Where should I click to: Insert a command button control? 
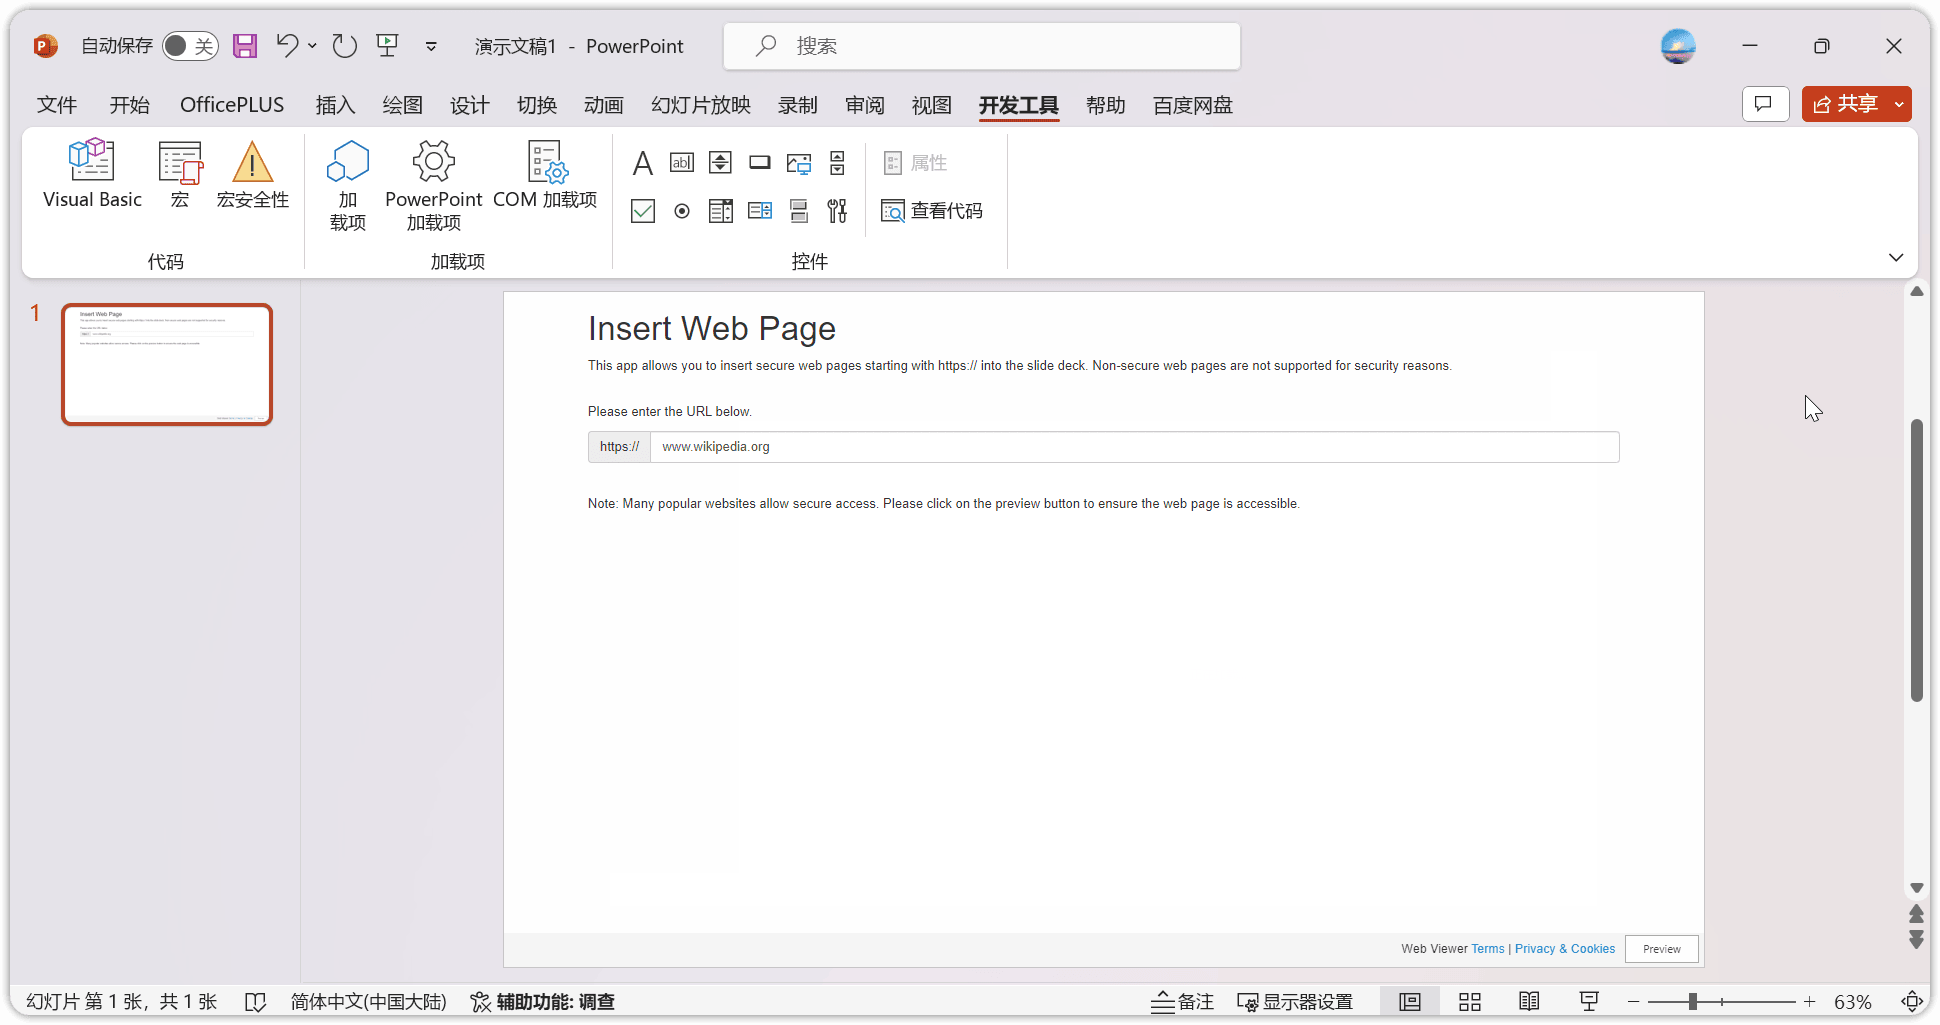tap(760, 163)
